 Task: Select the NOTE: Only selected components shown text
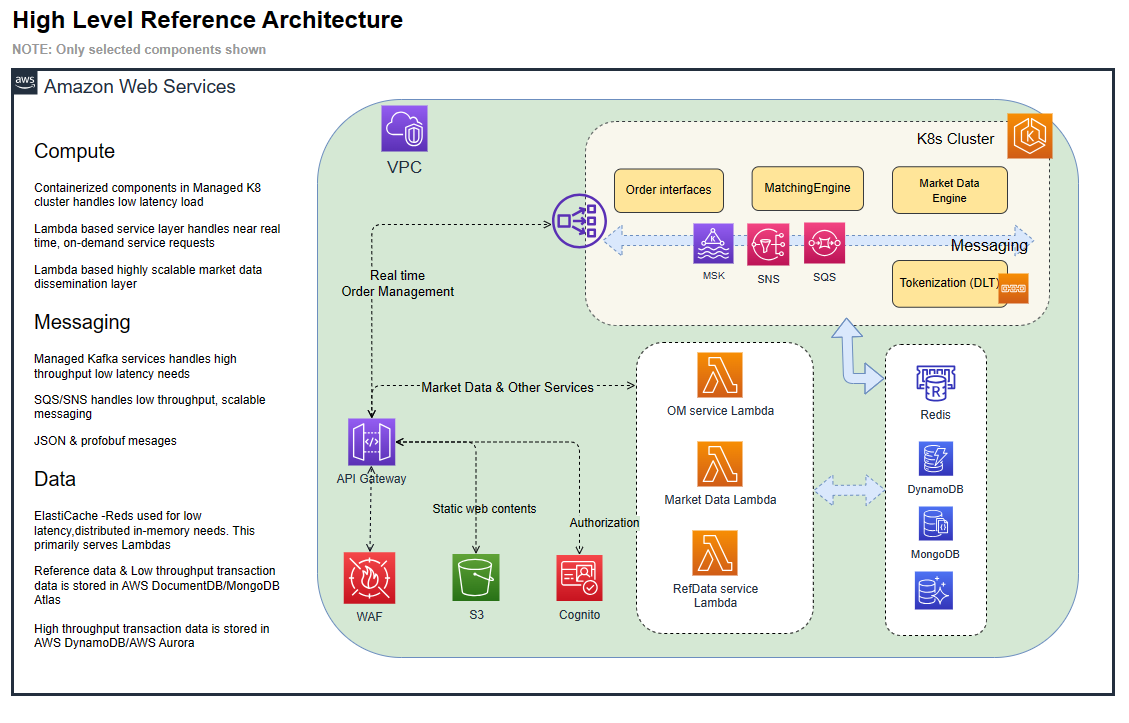coord(139,50)
